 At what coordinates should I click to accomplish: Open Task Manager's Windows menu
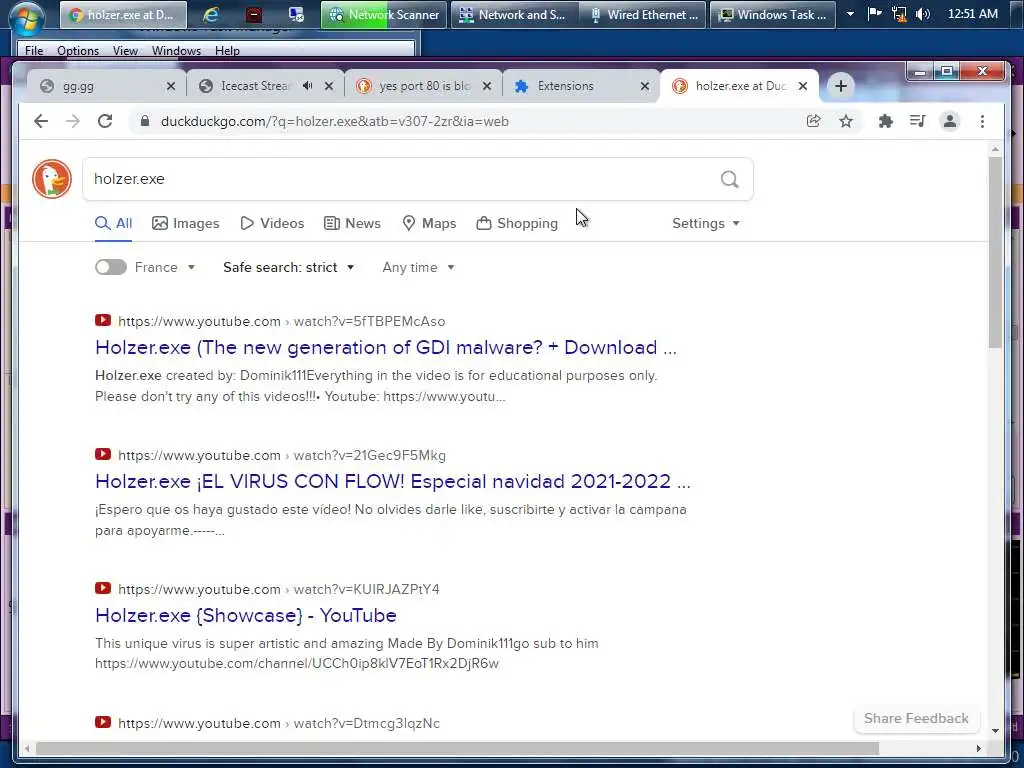pos(176,50)
